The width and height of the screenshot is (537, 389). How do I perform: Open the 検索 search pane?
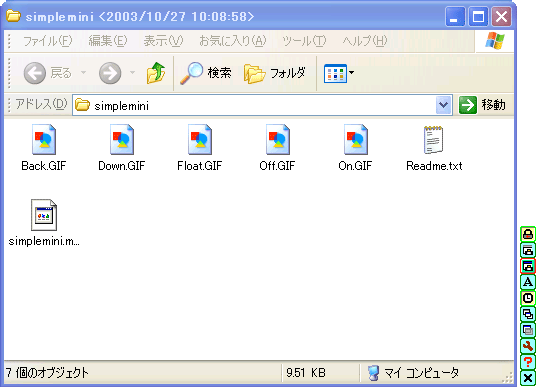click(x=205, y=73)
